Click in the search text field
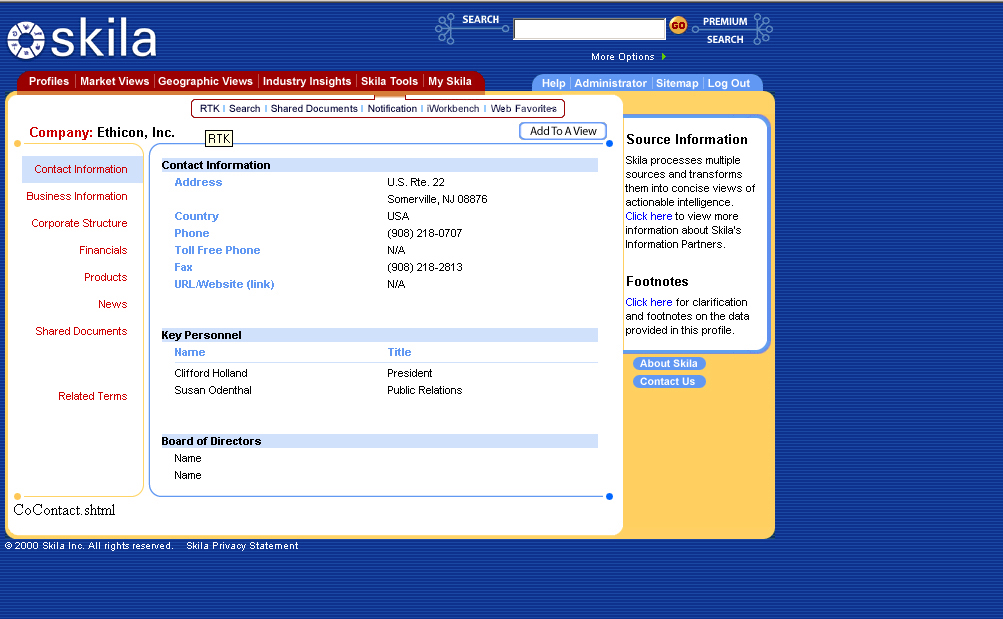Screen dimensions: 1003x619 (x=589, y=29)
